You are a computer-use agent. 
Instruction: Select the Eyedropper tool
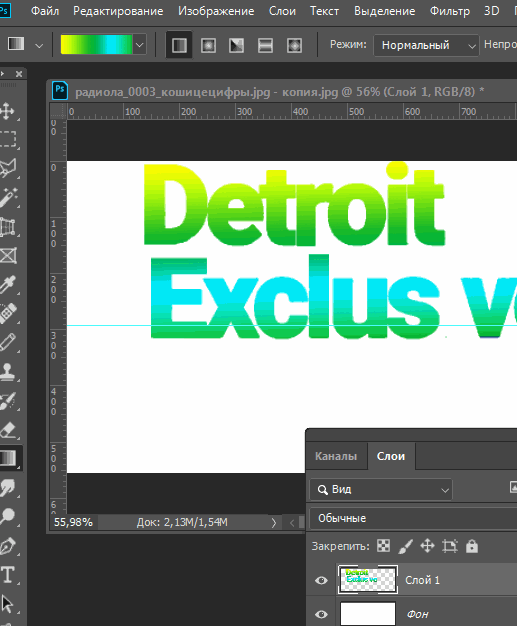[8, 285]
